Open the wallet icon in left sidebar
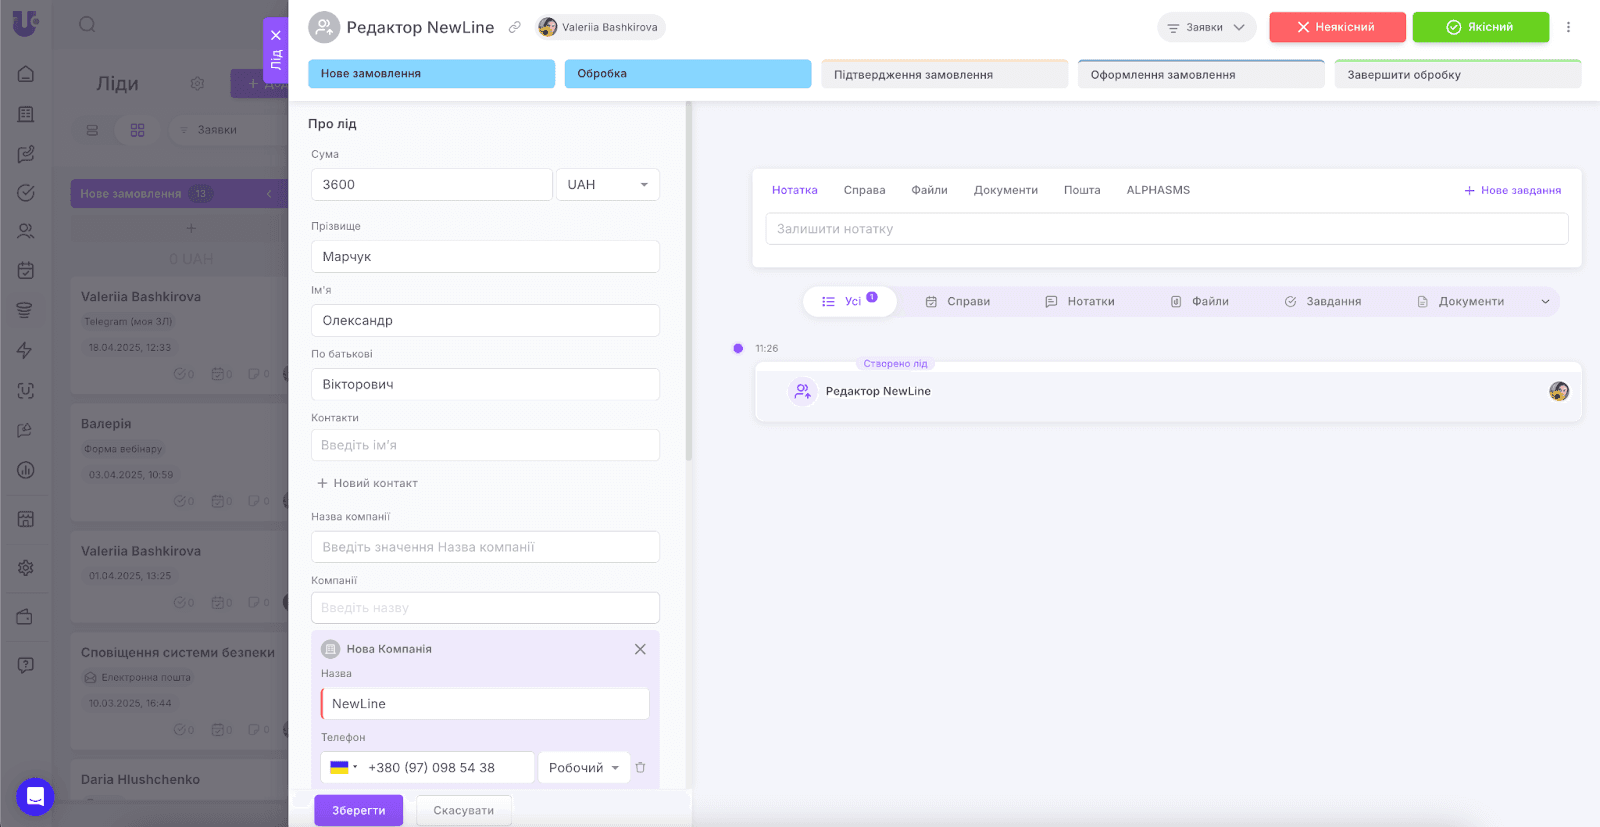The width and height of the screenshot is (1600, 827). pyautogui.click(x=26, y=617)
